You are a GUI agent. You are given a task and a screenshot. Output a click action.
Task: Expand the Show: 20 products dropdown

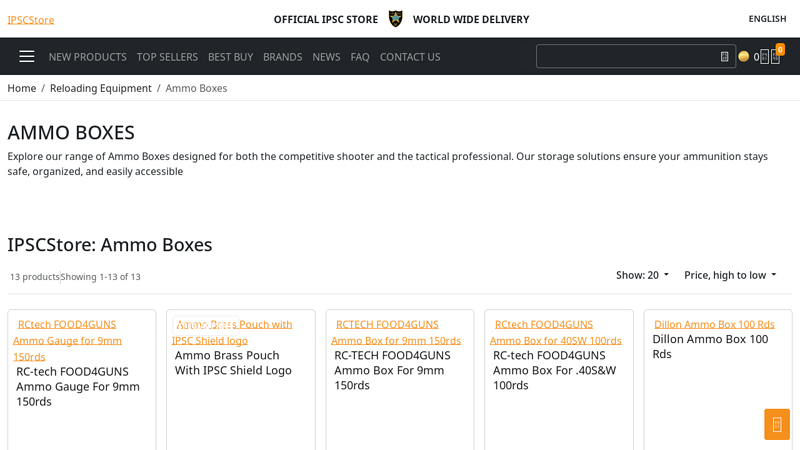pos(642,275)
